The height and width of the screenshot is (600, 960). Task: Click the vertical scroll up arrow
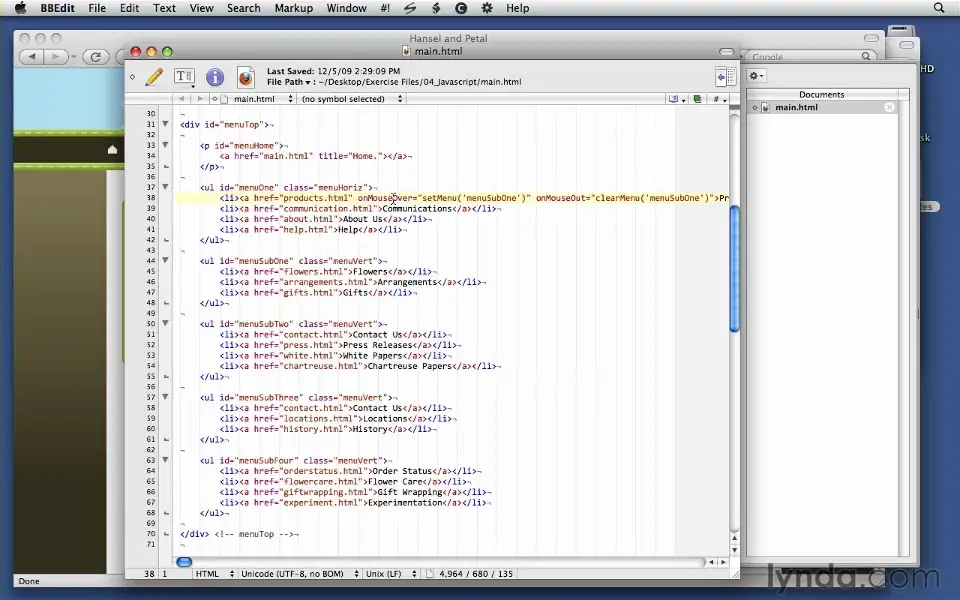[735, 538]
